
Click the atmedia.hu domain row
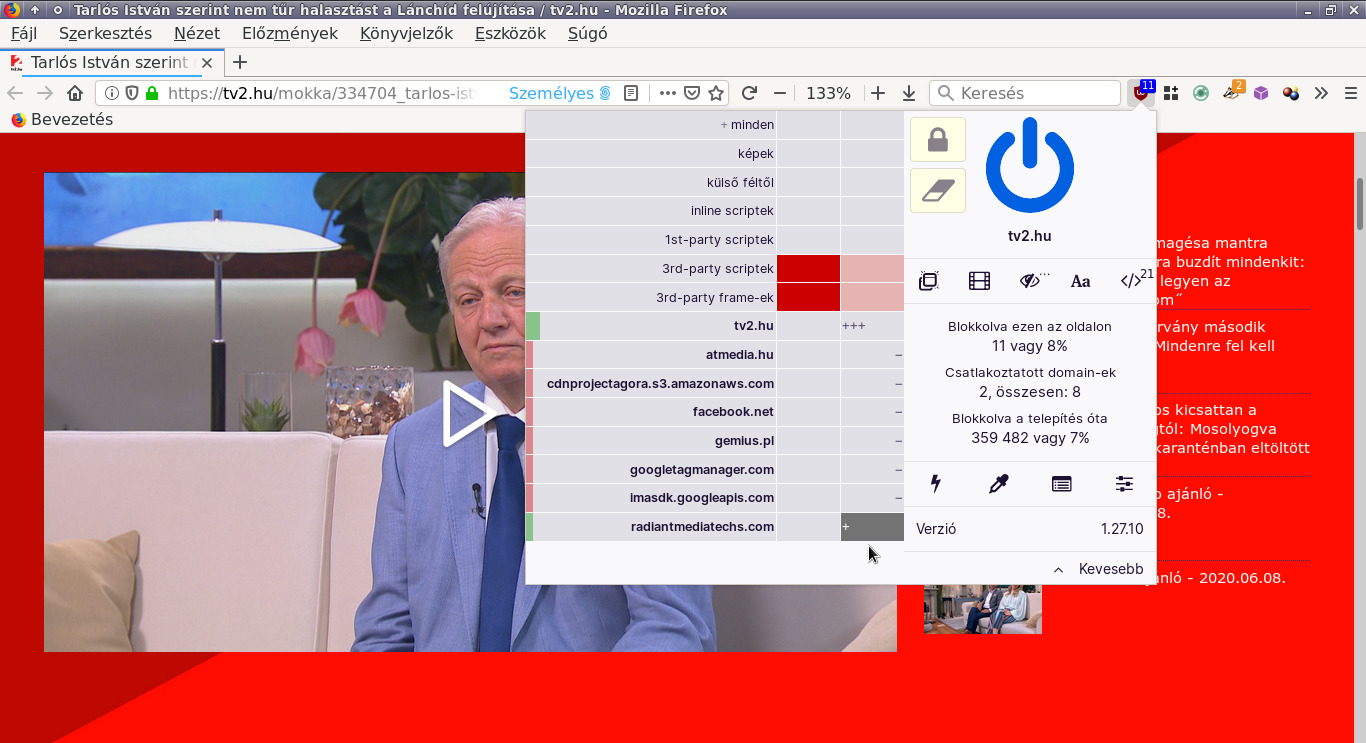[651, 355]
